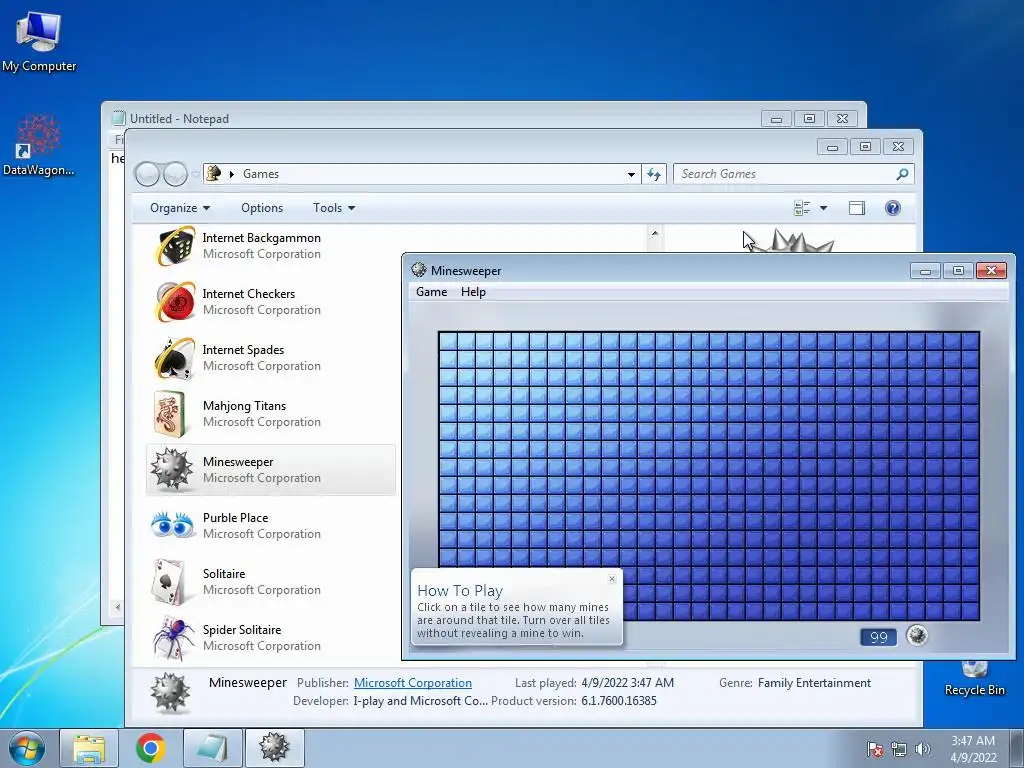Open the Games Explorer help question mark
The height and width of the screenshot is (768, 1024).
tap(893, 208)
